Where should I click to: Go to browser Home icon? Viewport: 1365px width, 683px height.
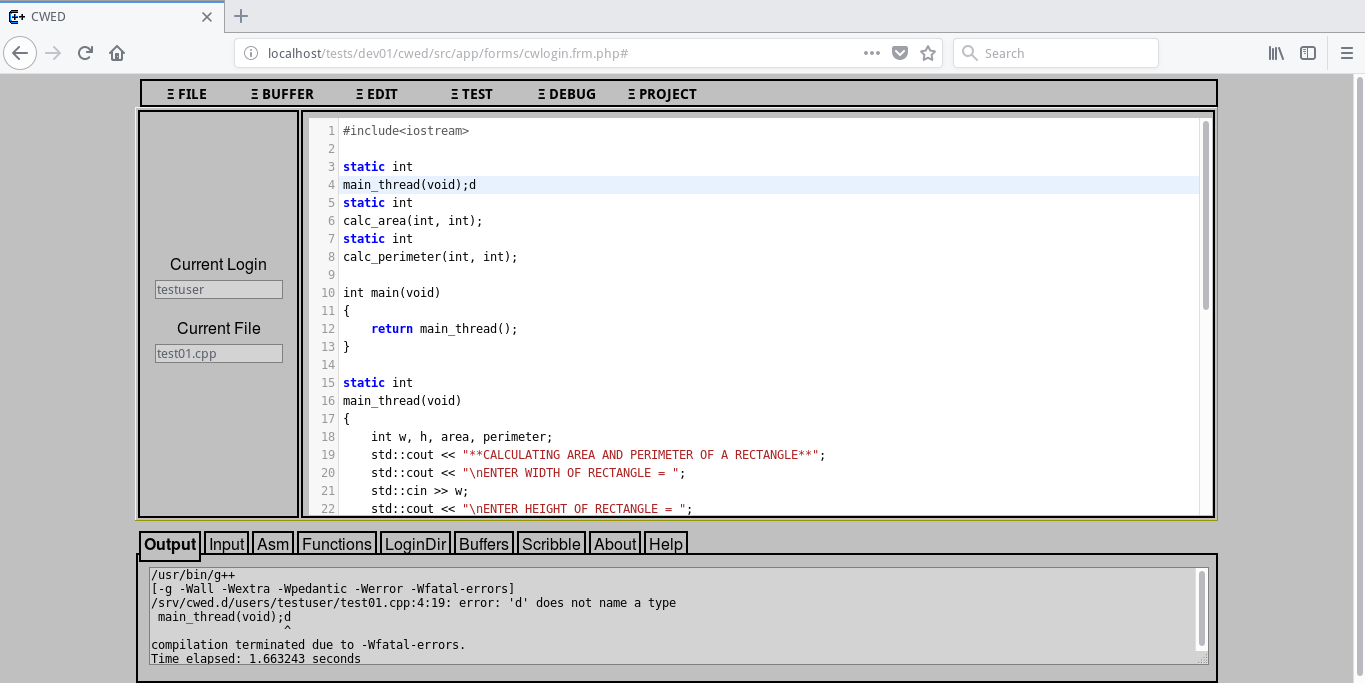click(x=117, y=53)
